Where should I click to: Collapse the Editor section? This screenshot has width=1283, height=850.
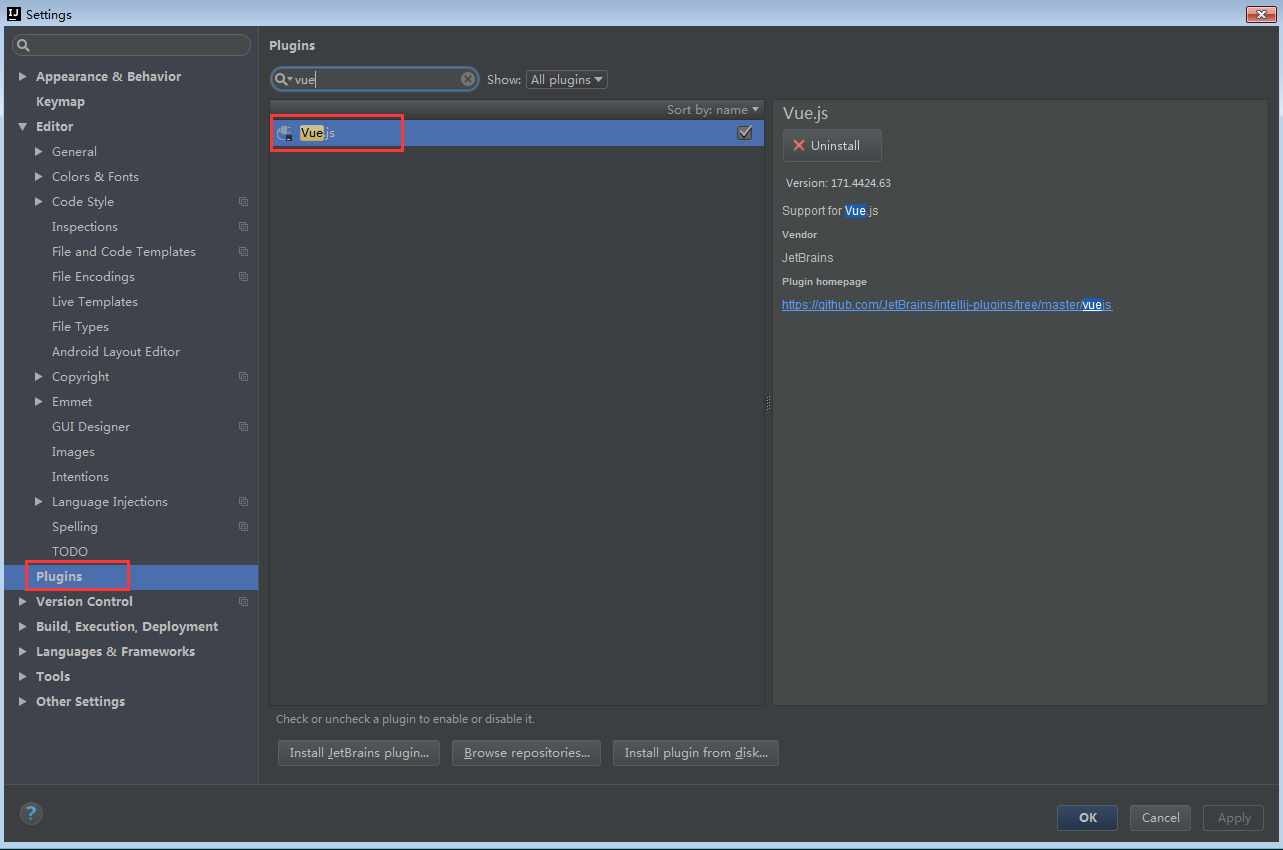(23, 127)
